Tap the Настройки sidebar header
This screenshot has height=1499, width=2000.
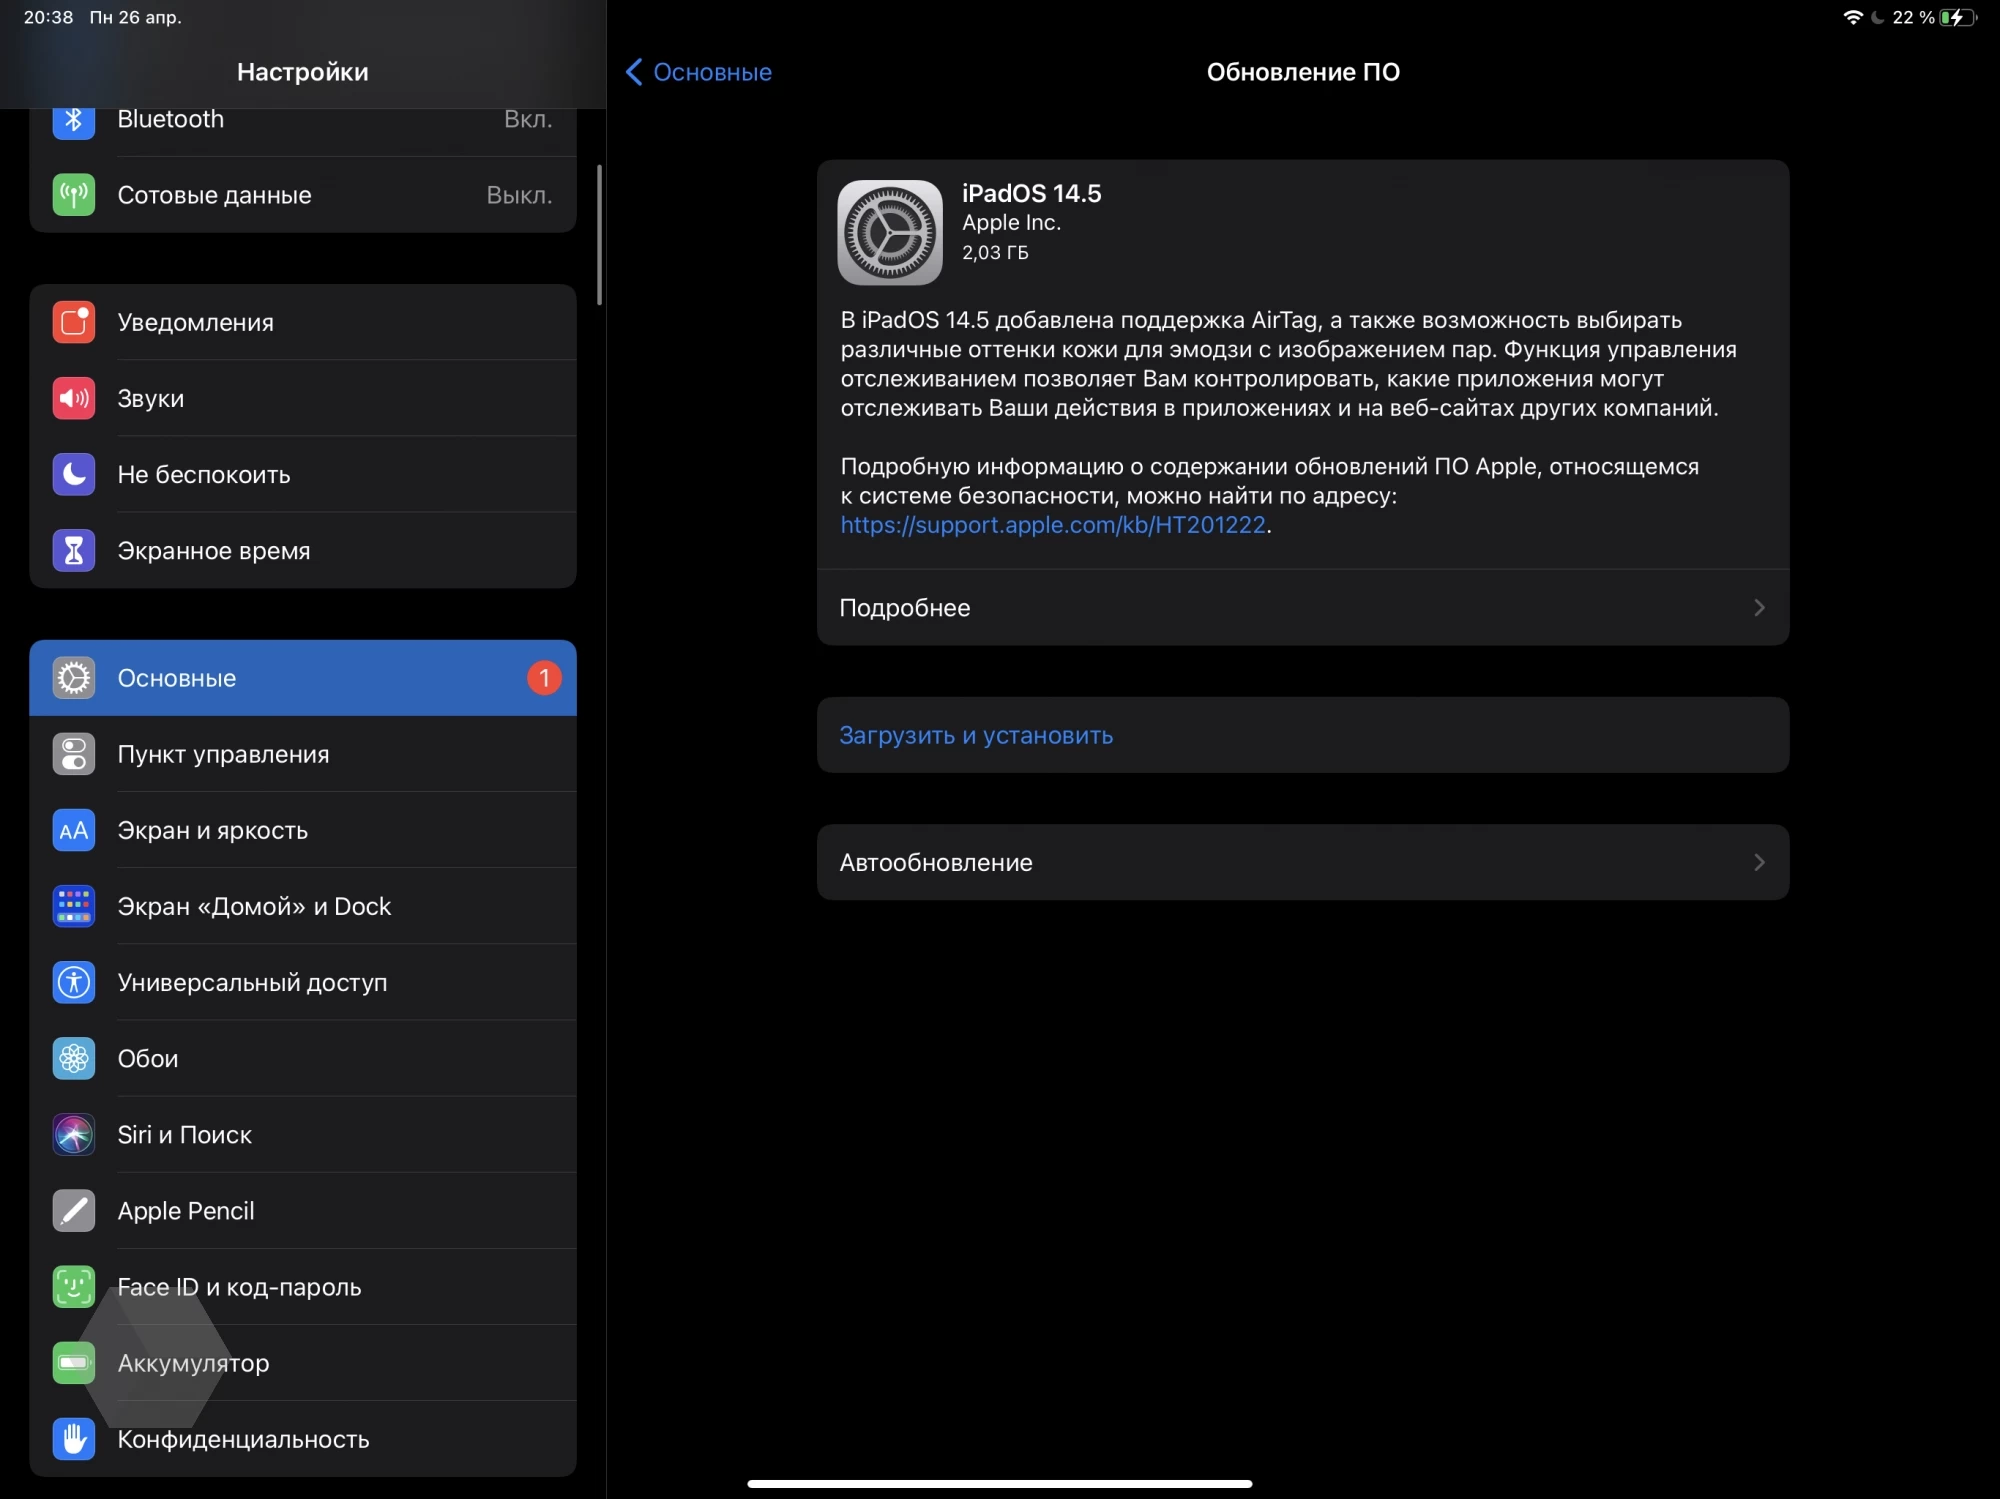coord(302,72)
